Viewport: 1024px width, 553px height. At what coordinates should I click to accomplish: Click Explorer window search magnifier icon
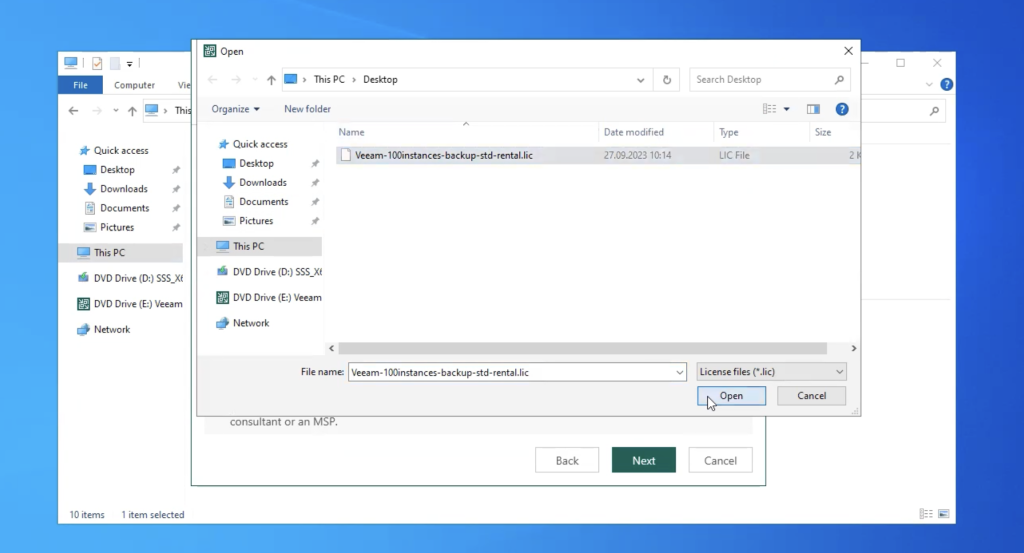coord(934,111)
